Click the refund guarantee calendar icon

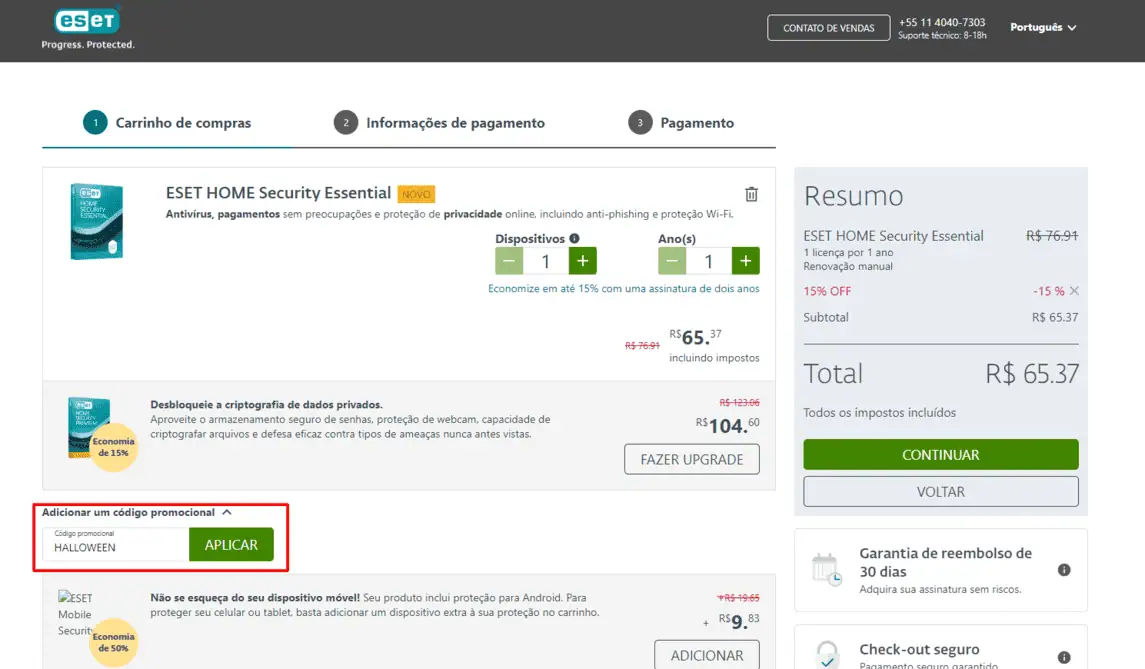(827, 570)
